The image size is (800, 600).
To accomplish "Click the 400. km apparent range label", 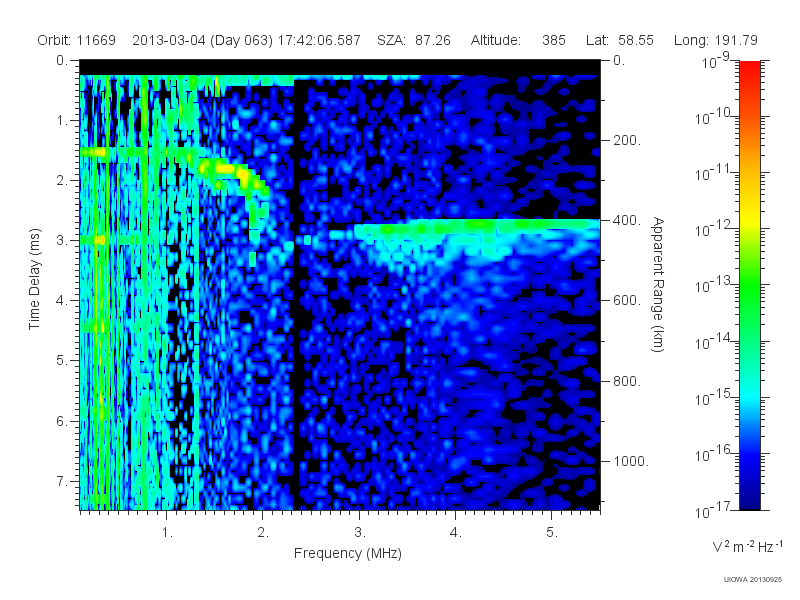I will (627, 220).
